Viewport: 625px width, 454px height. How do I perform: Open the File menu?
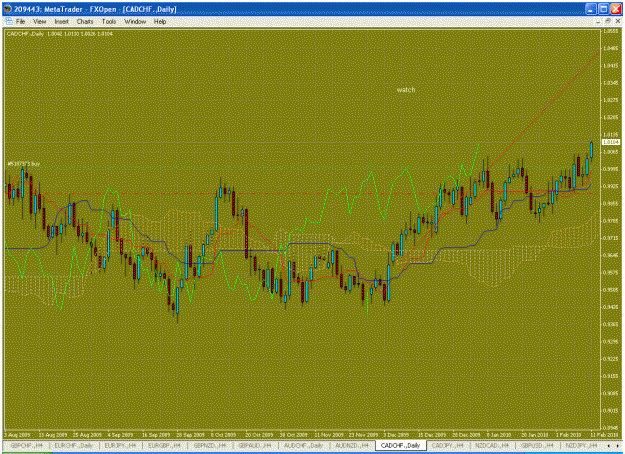point(20,22)
